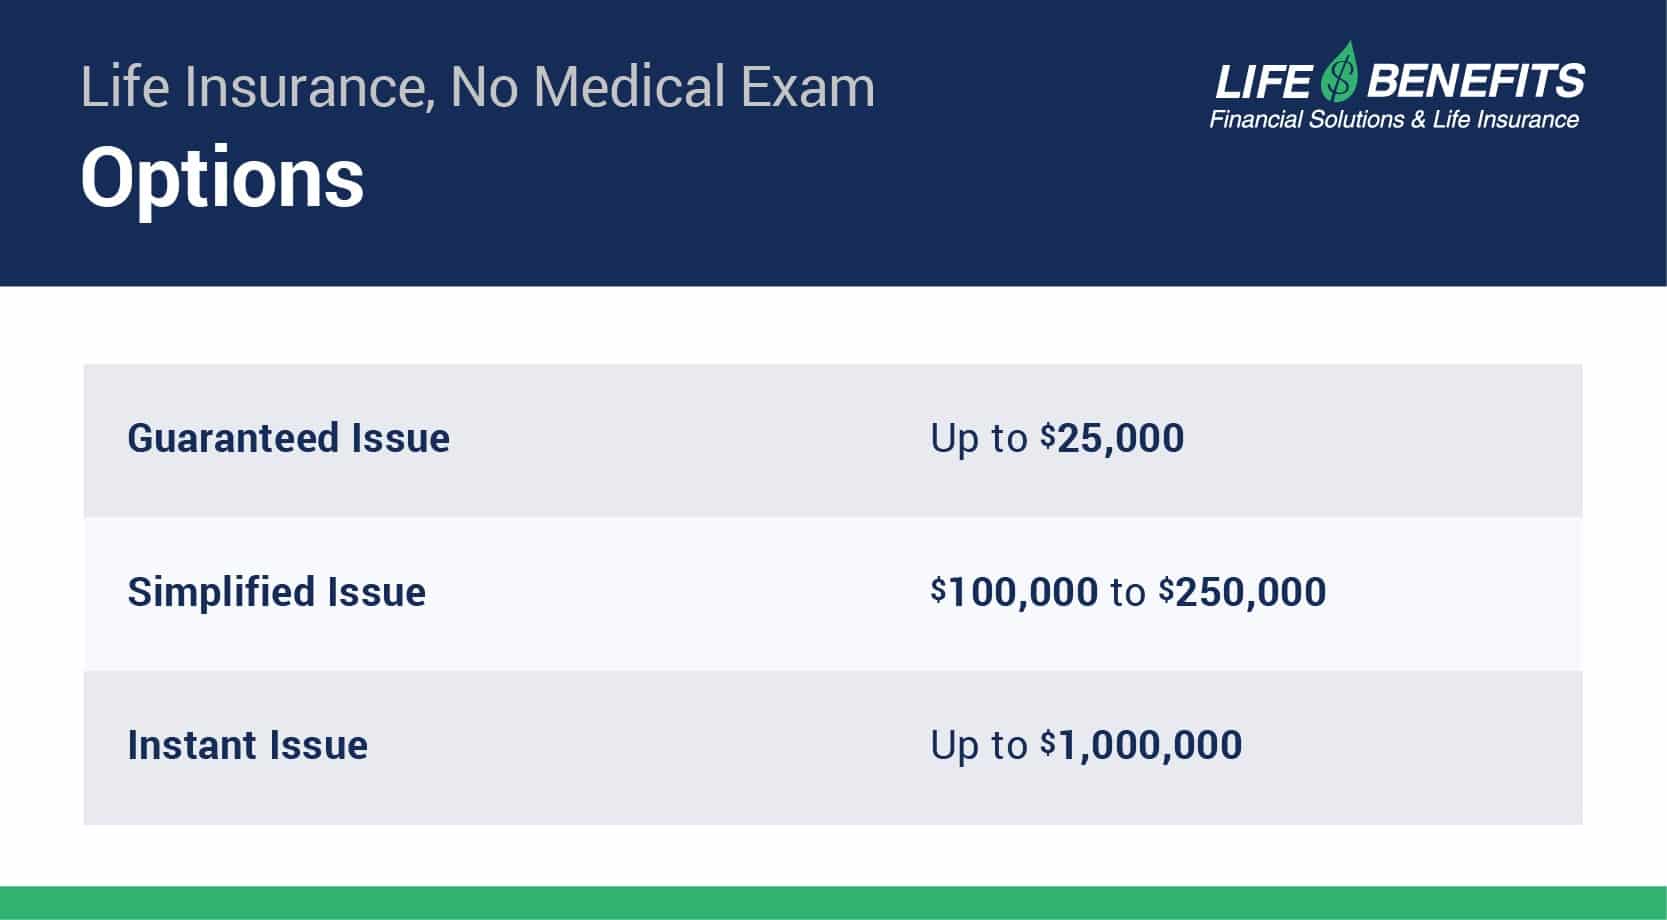Click the word BENEFITS in the logo
The width and height of the screenshot is (1667, 920).
(1476, 81)
